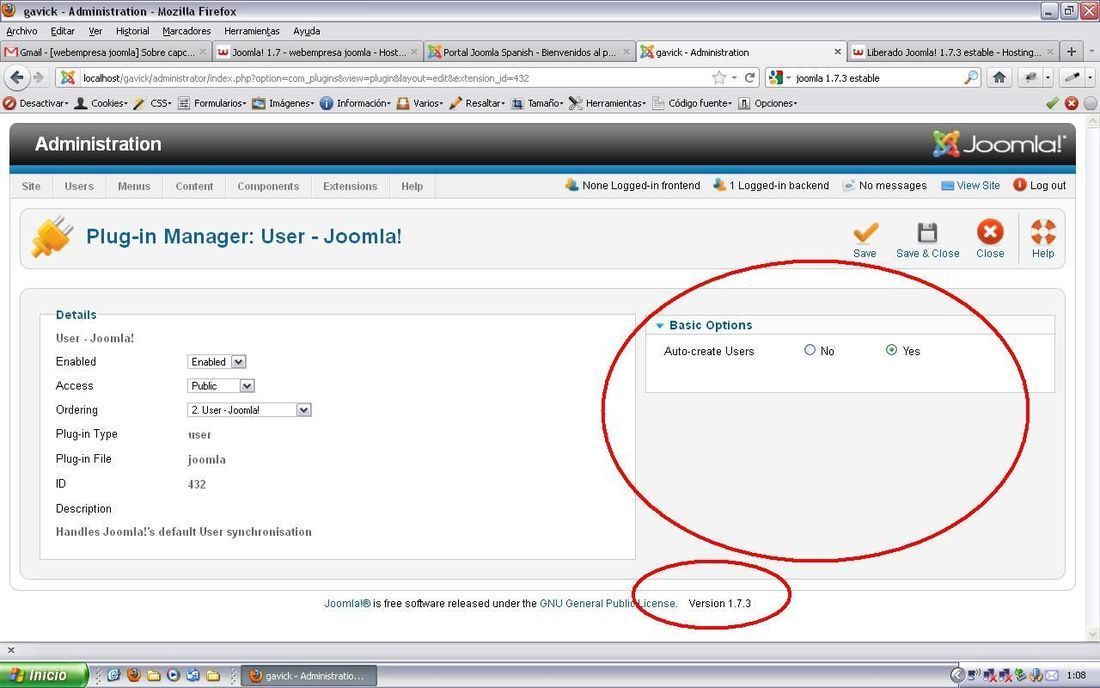Screen dimensions: 1100x688
Task: Click the red Close icon in toolbar
Action: [x=990, y=231]
